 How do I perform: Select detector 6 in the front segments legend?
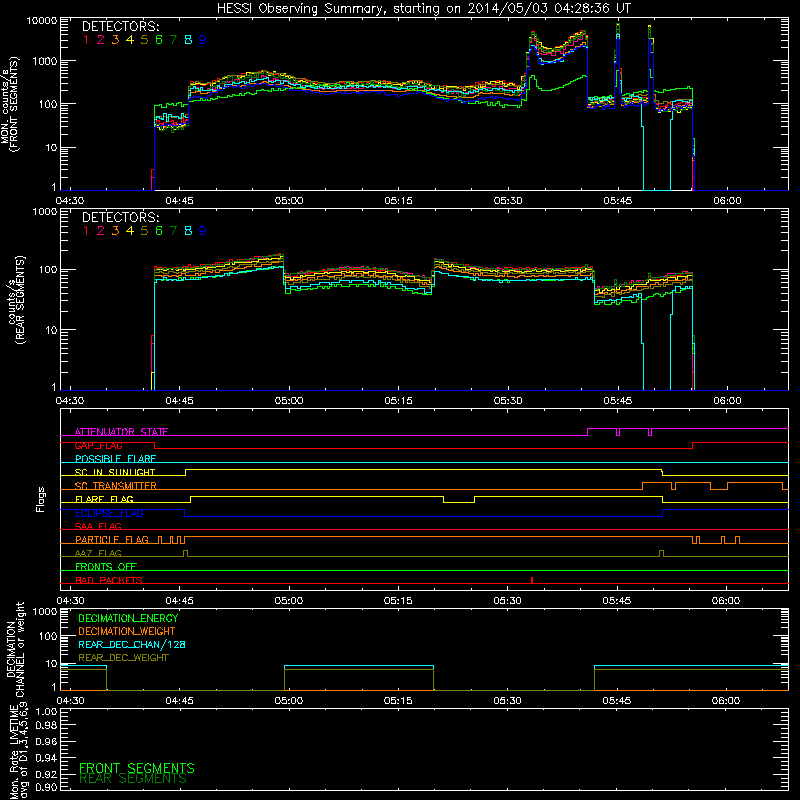click(x=159, y=40)
